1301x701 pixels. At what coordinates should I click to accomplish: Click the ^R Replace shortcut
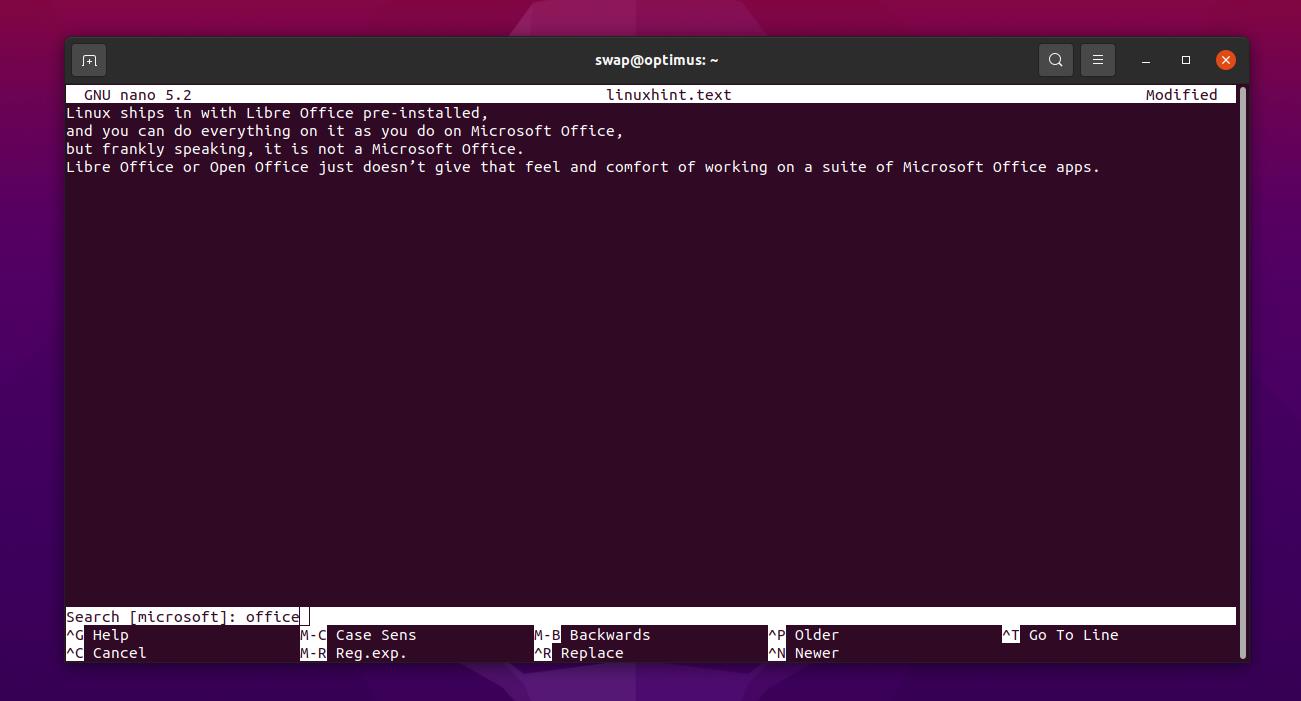pyautogui.click(x=579, y=653)
